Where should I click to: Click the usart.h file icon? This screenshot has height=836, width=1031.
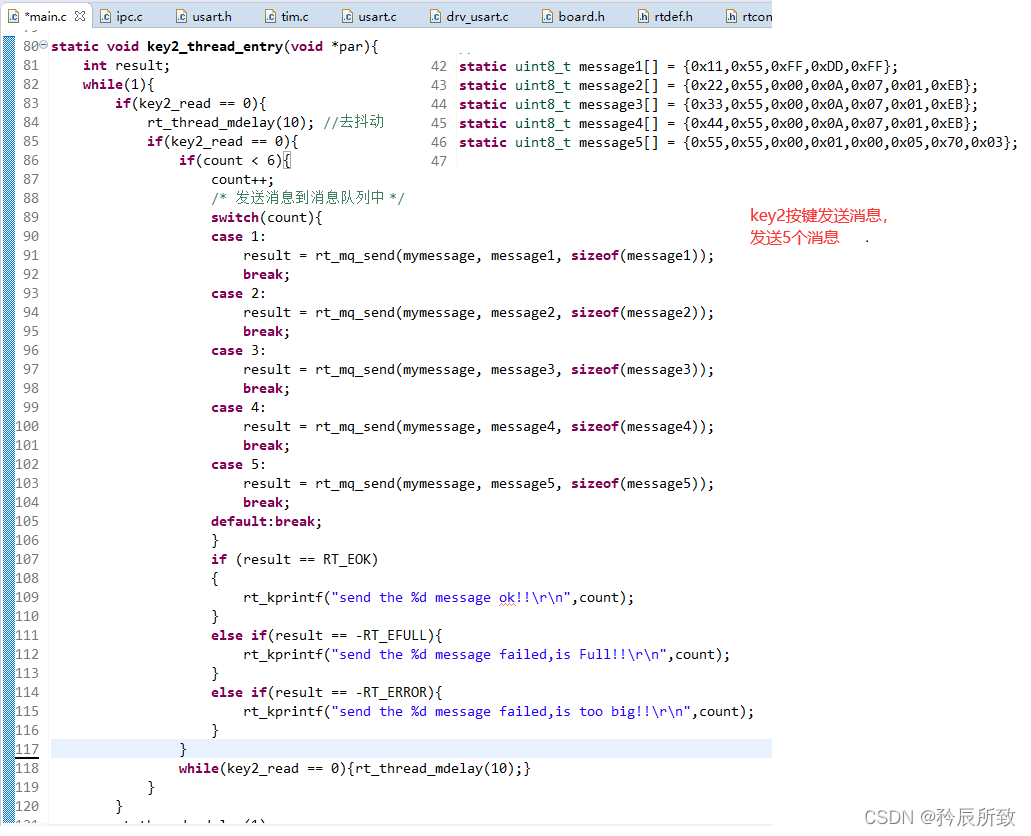point(181,16)
